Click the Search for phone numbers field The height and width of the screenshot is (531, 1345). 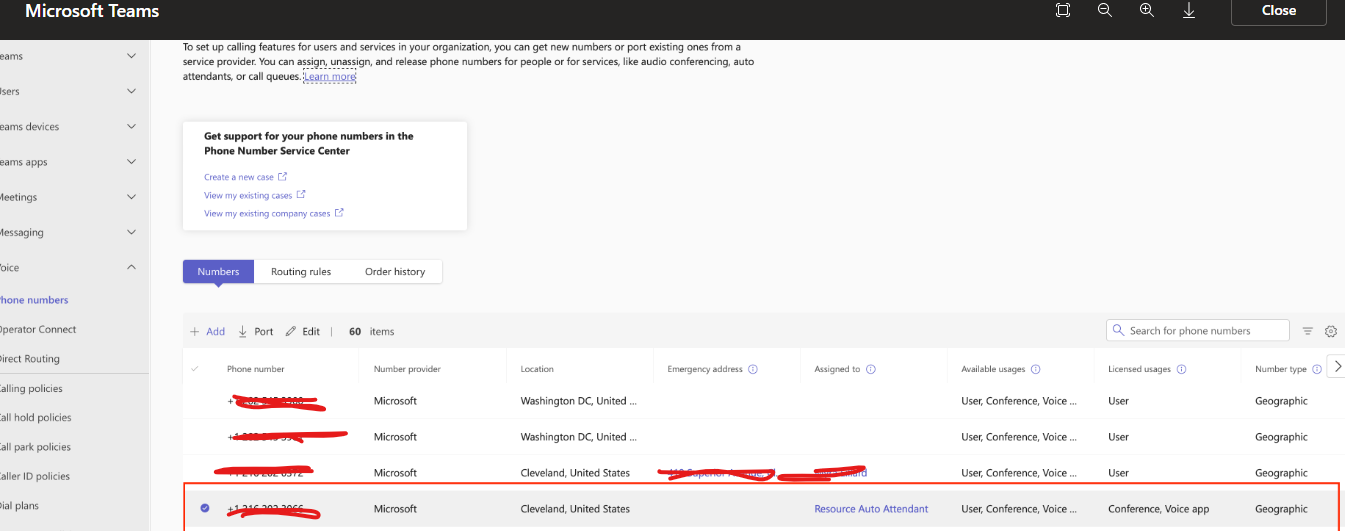[x=1198, y=330]
